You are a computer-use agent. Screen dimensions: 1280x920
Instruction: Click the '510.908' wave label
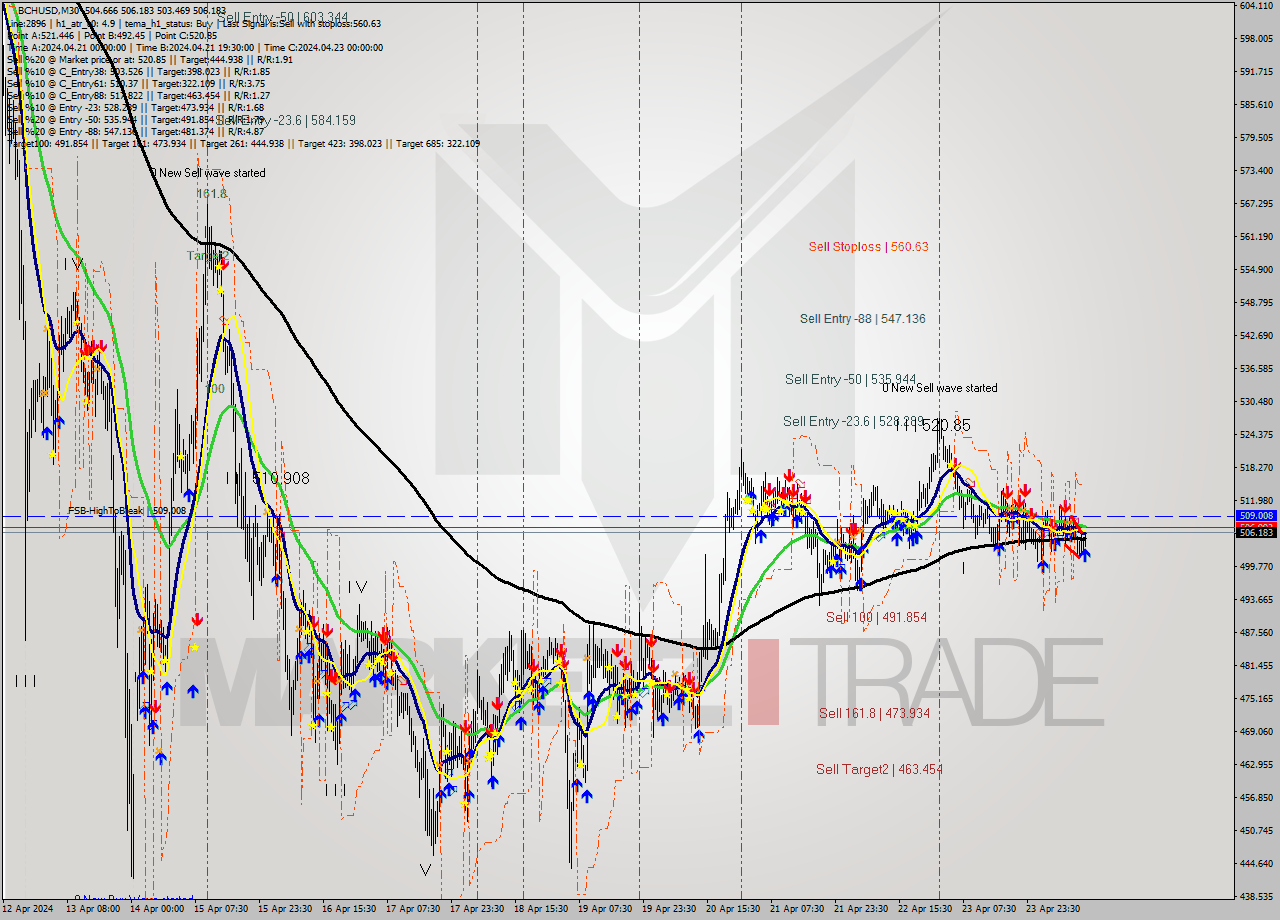[280, 479]
